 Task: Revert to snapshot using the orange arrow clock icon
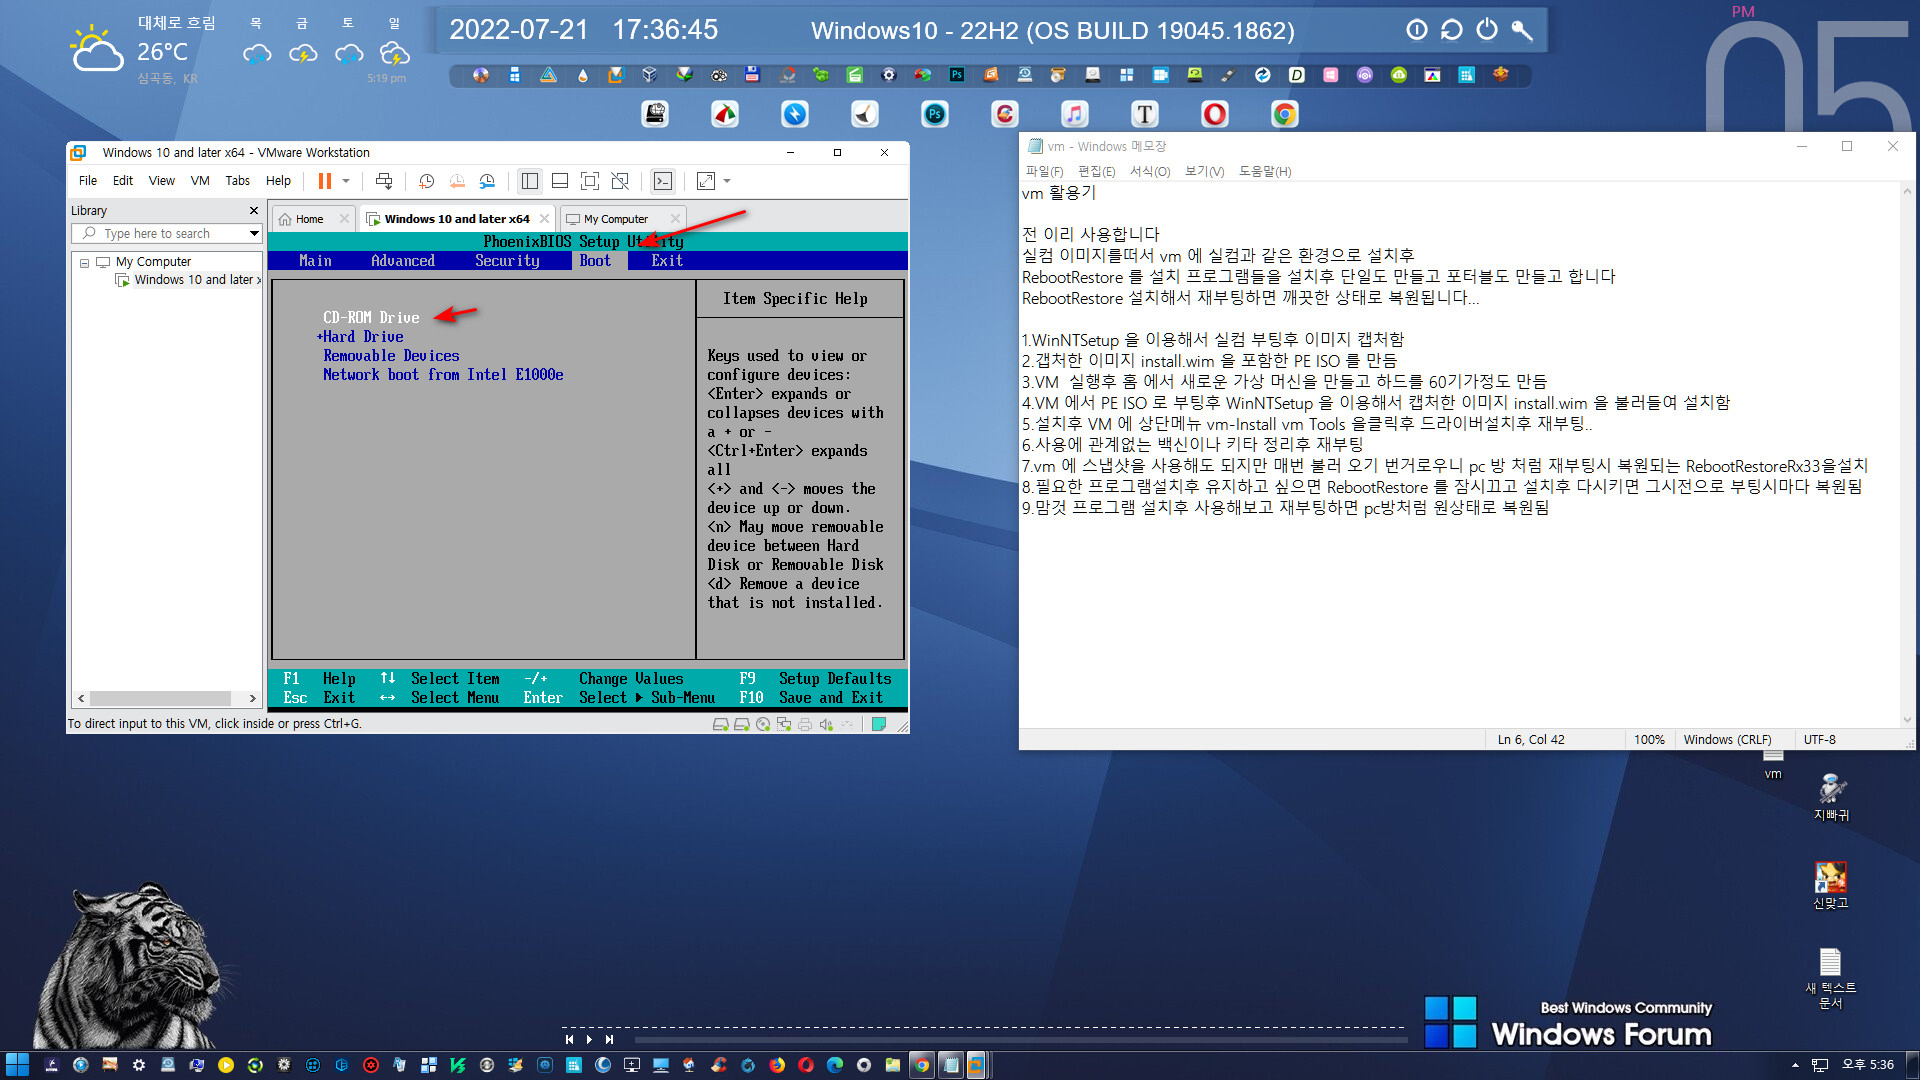[457, 181]
